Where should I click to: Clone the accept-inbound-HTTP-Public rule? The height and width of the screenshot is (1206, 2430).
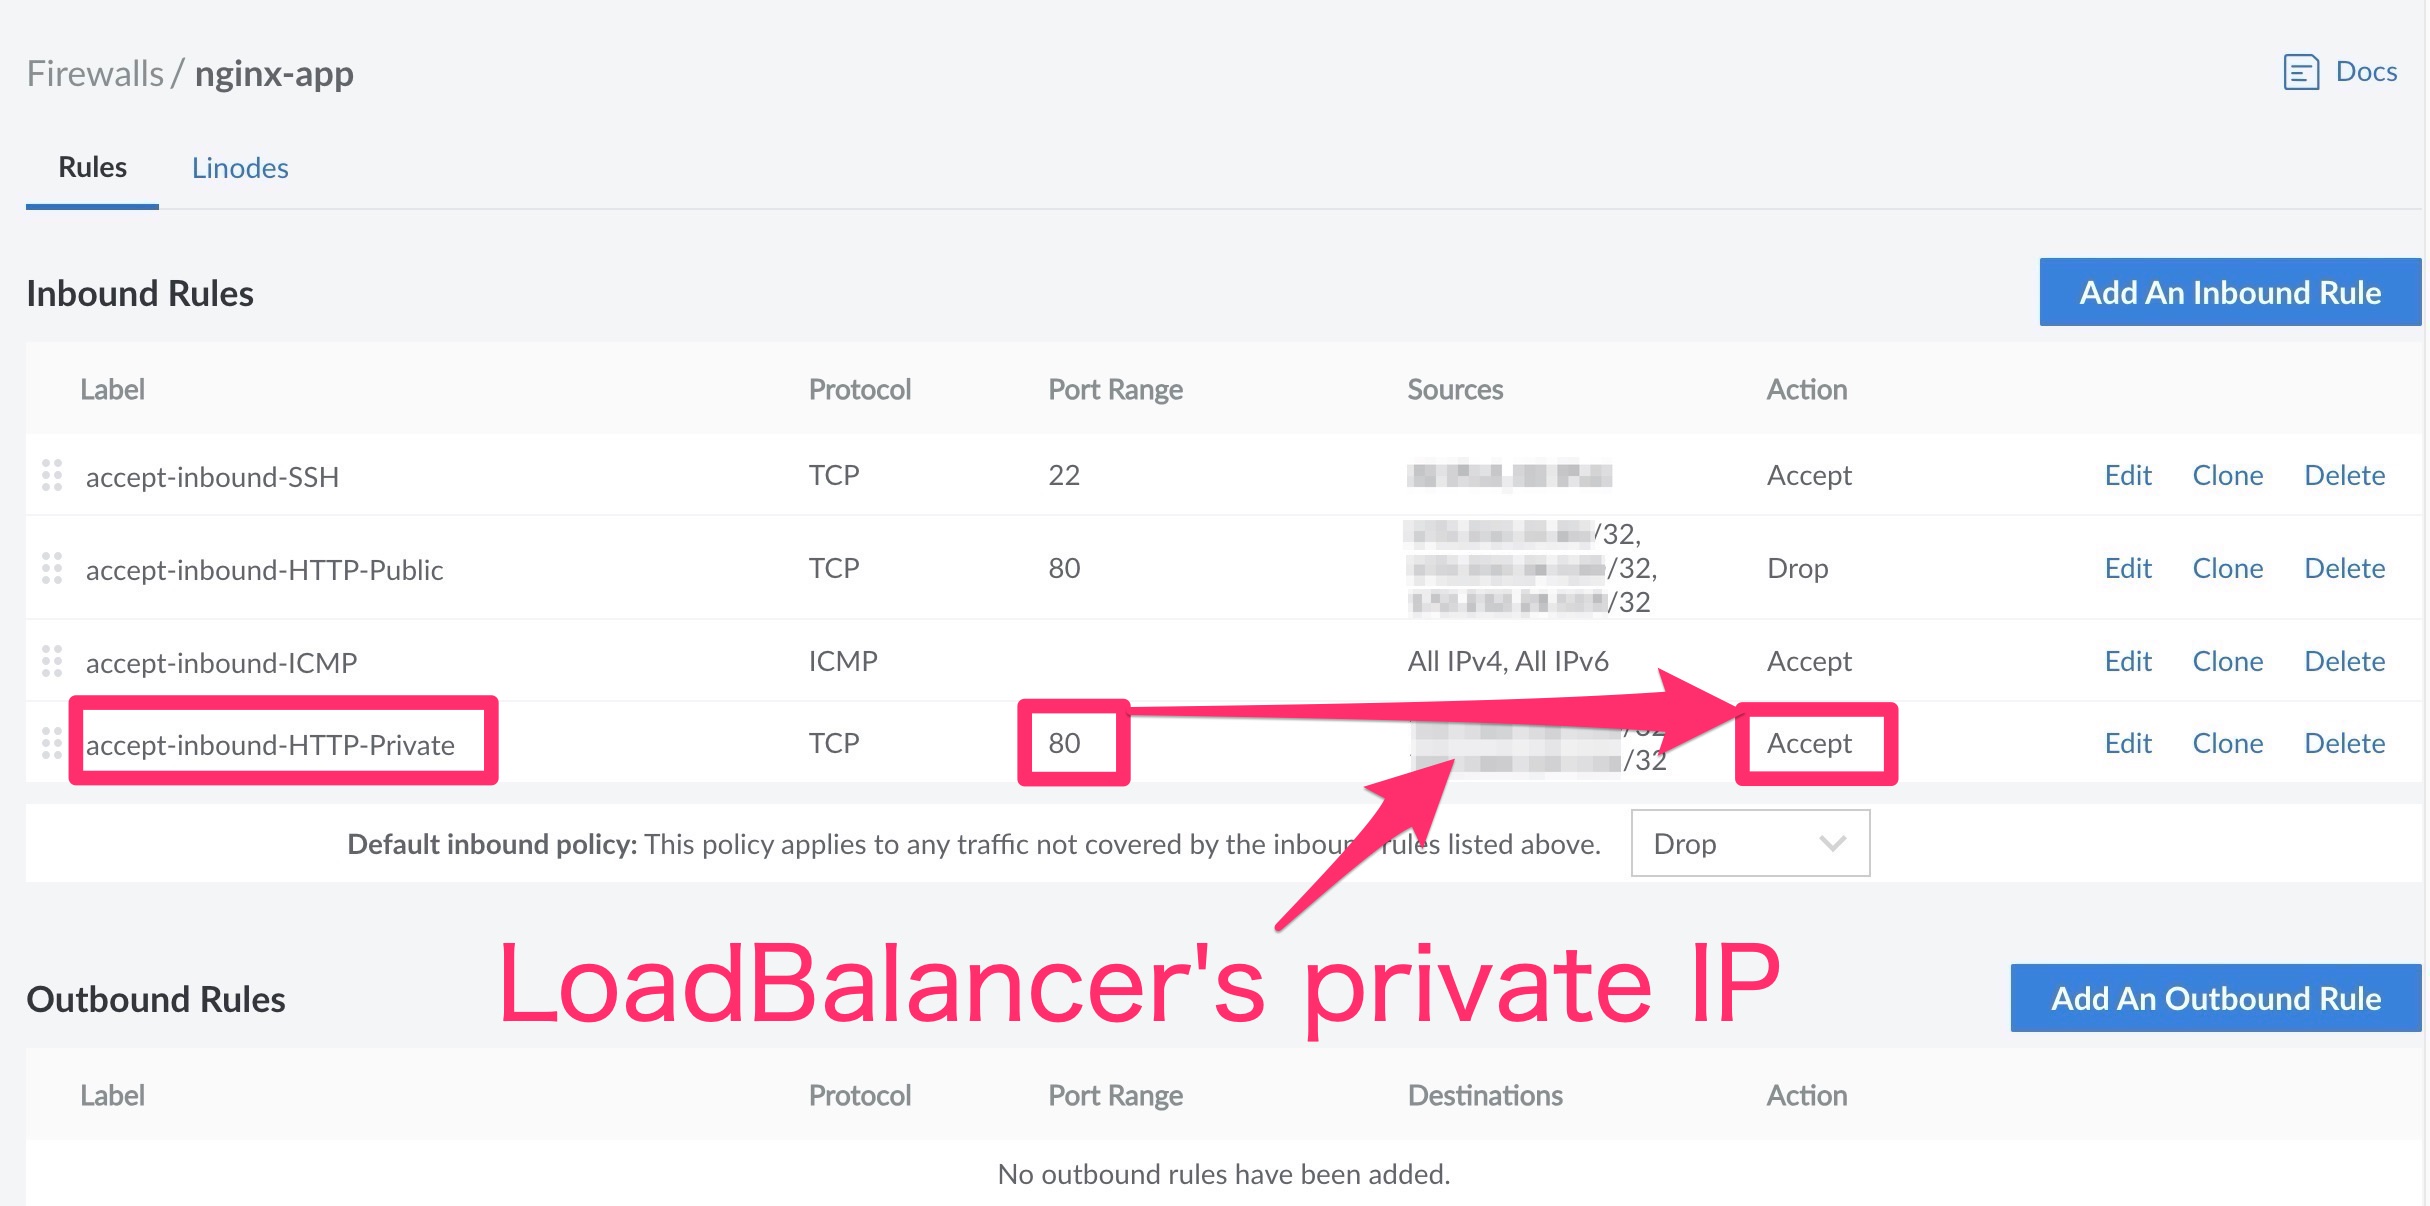pos(2227,568)
